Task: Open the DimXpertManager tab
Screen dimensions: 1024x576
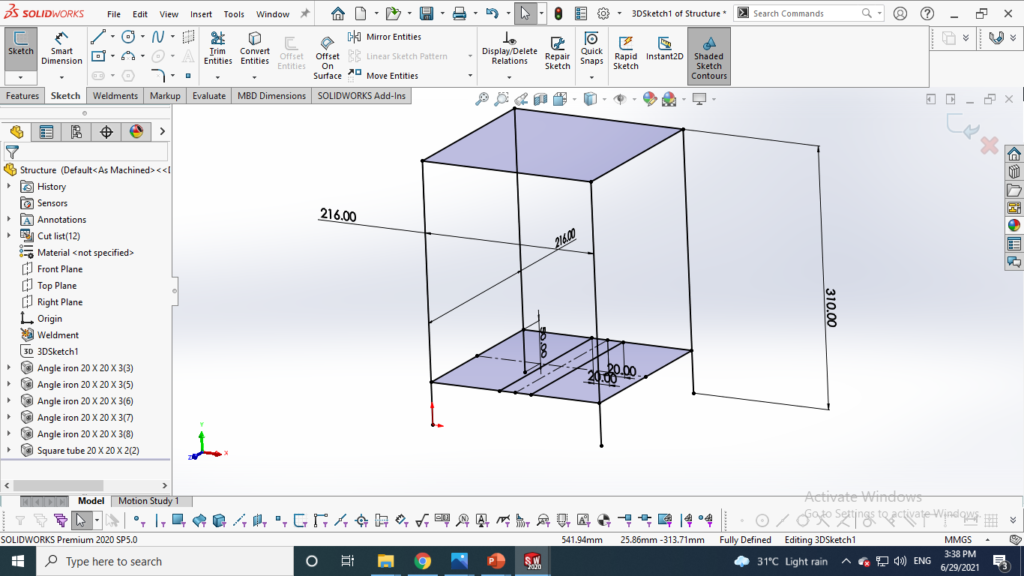Action: tap(106, 132)
